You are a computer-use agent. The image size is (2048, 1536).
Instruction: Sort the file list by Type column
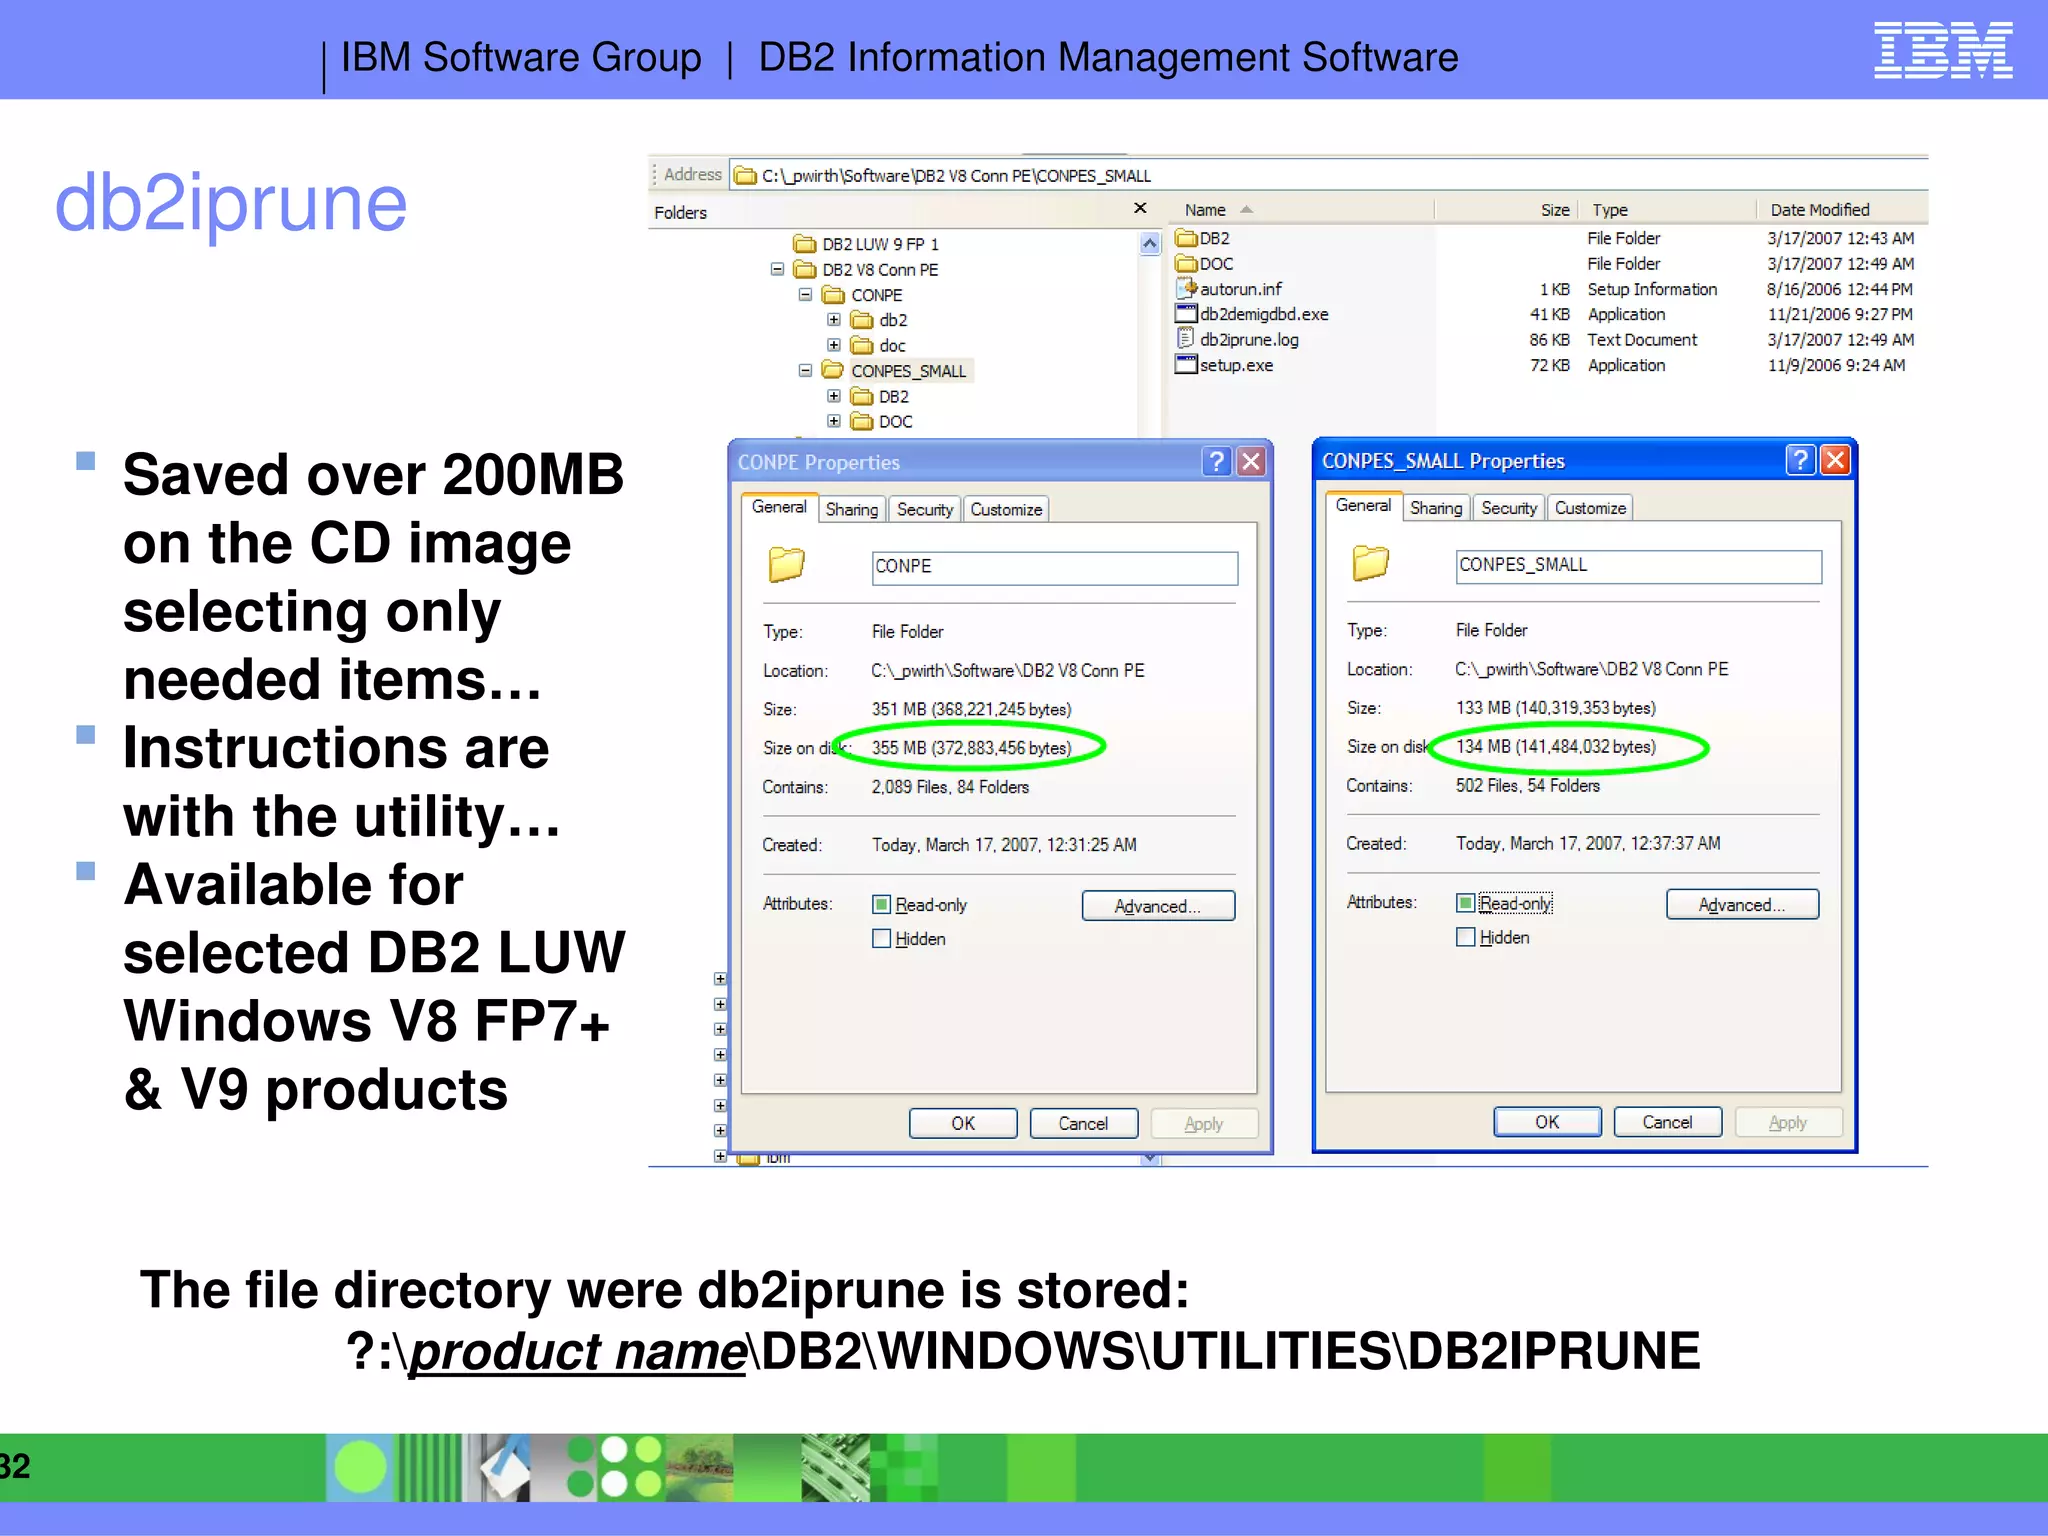(x=1668, y=210)
